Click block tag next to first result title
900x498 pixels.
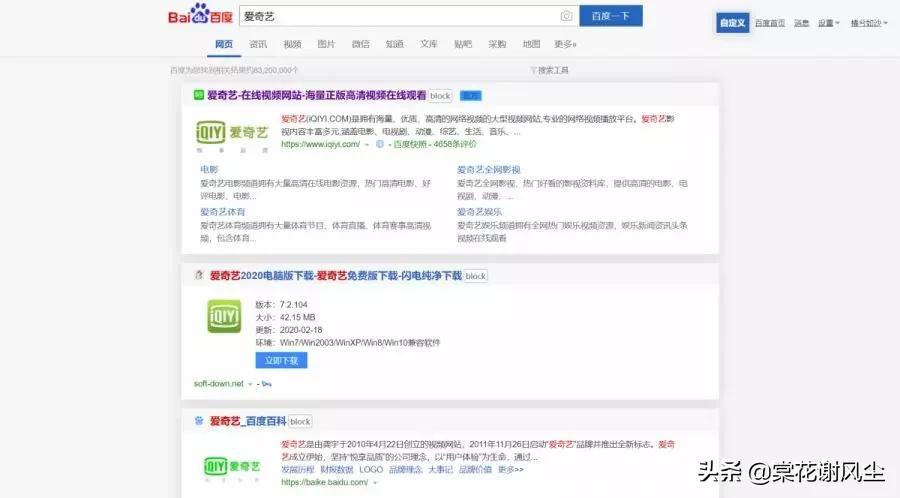coord(440,96)
